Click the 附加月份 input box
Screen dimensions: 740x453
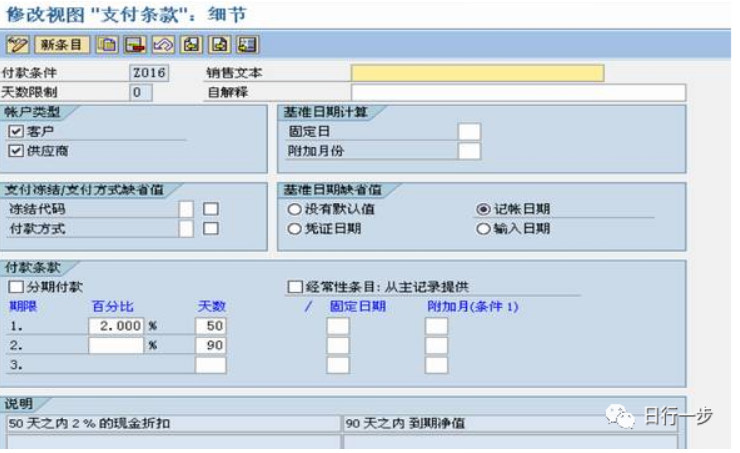[x=469, y=151]
